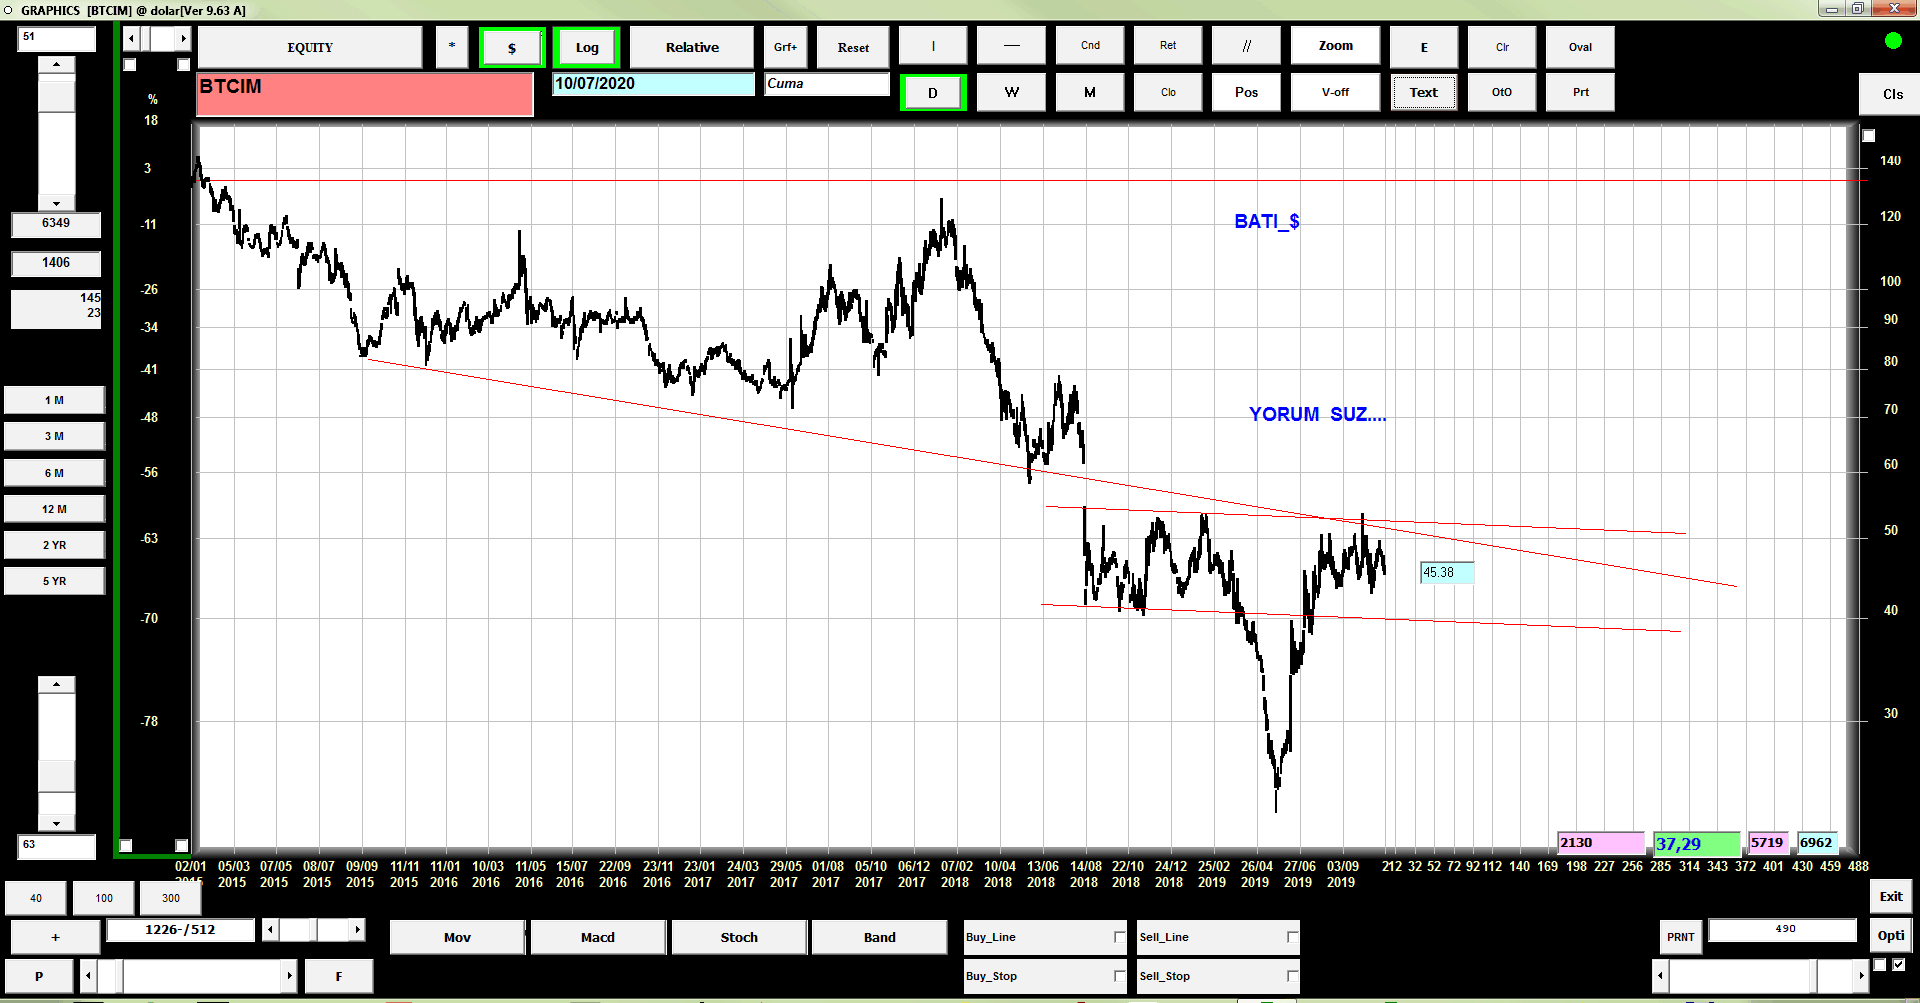The height and width of the screenshot is (1003, 1920).
Task: Open the Mov indicator
Action: (x=457, y=937)
